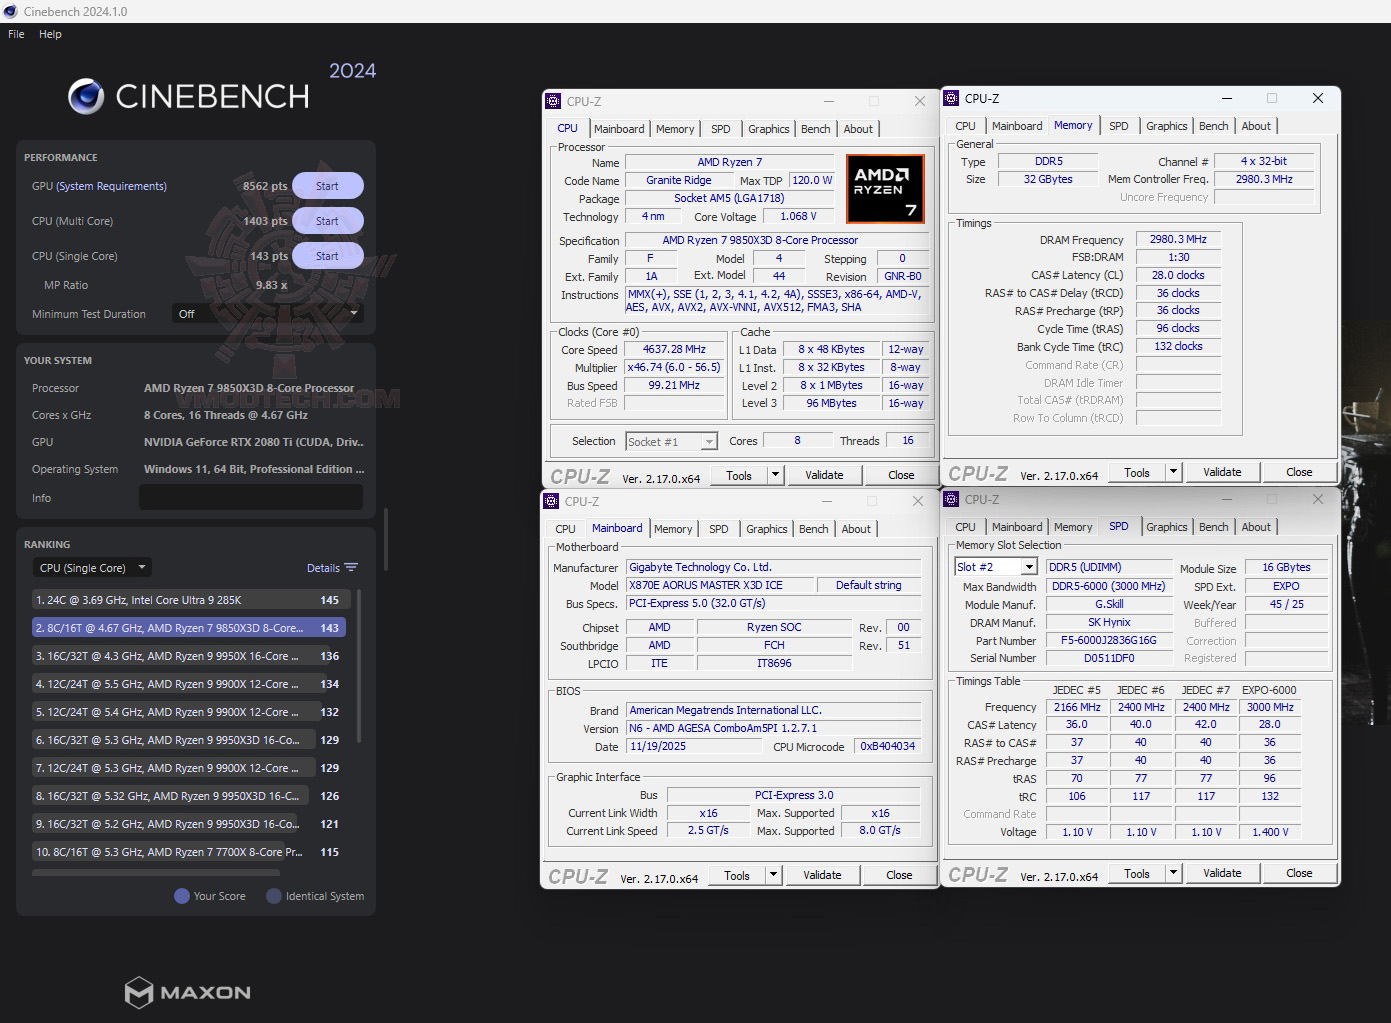The width and height of the screenshot is (1391, 1023).
Task: Click the X870E AORUS MASTER X3D ICE model field
Action: [x=719, y=585]
